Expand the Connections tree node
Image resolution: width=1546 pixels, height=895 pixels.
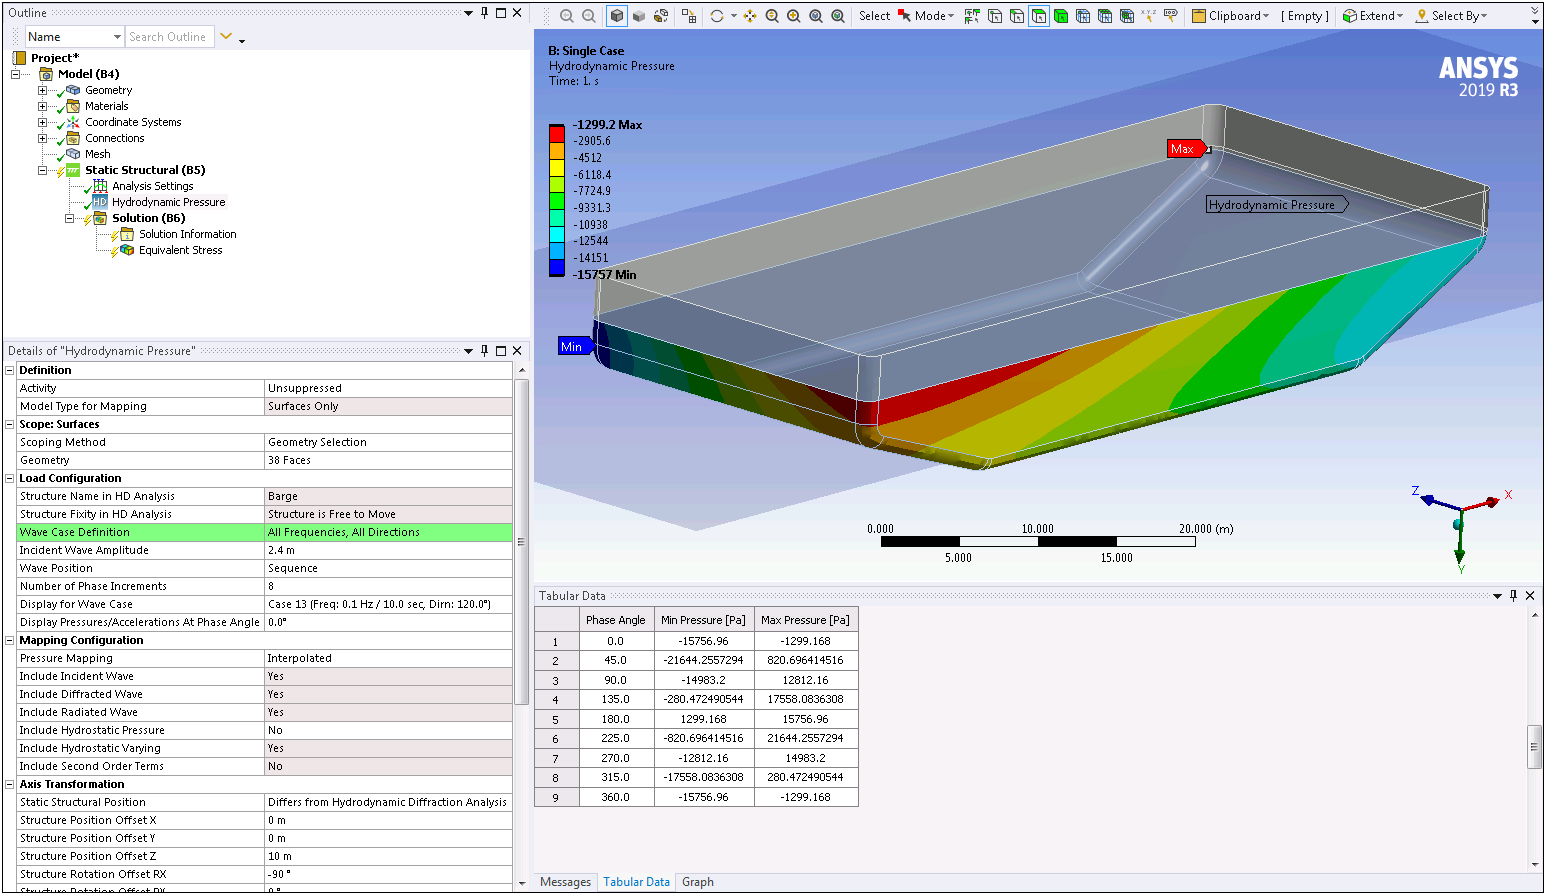(x=42, y=138)
